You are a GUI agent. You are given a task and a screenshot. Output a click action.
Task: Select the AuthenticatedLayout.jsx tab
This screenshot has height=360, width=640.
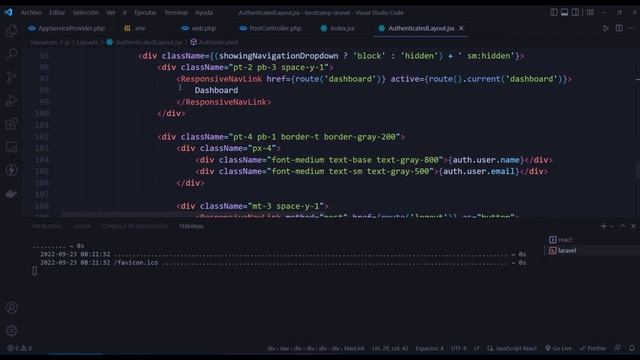[x=420, y=28]
